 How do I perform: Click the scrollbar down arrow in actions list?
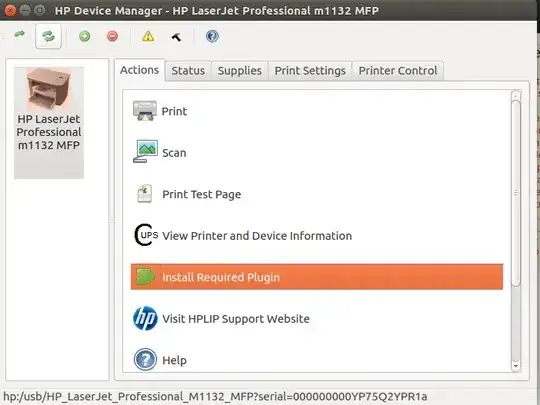[x=516, y=366]
